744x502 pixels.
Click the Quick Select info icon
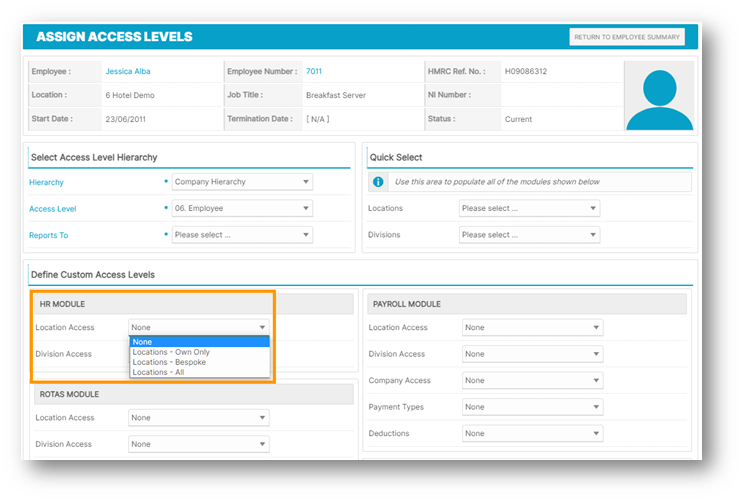pyautogui.click(x=378, y=182)
